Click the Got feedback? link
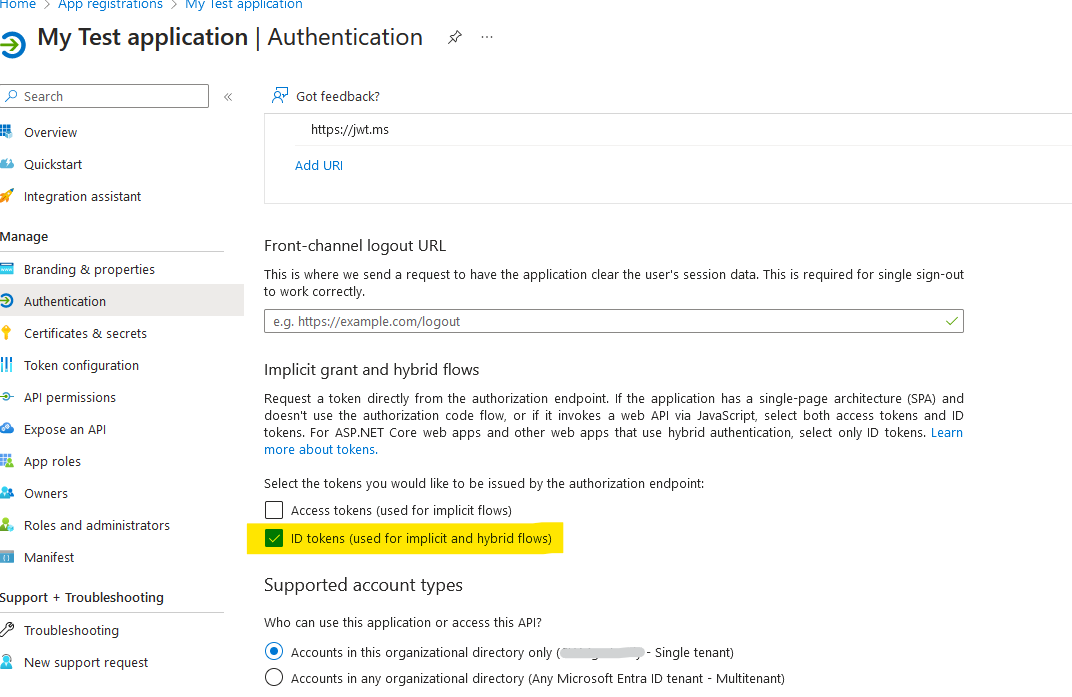This screenshot has height=697, width=1072. click(x=338, y=96)
